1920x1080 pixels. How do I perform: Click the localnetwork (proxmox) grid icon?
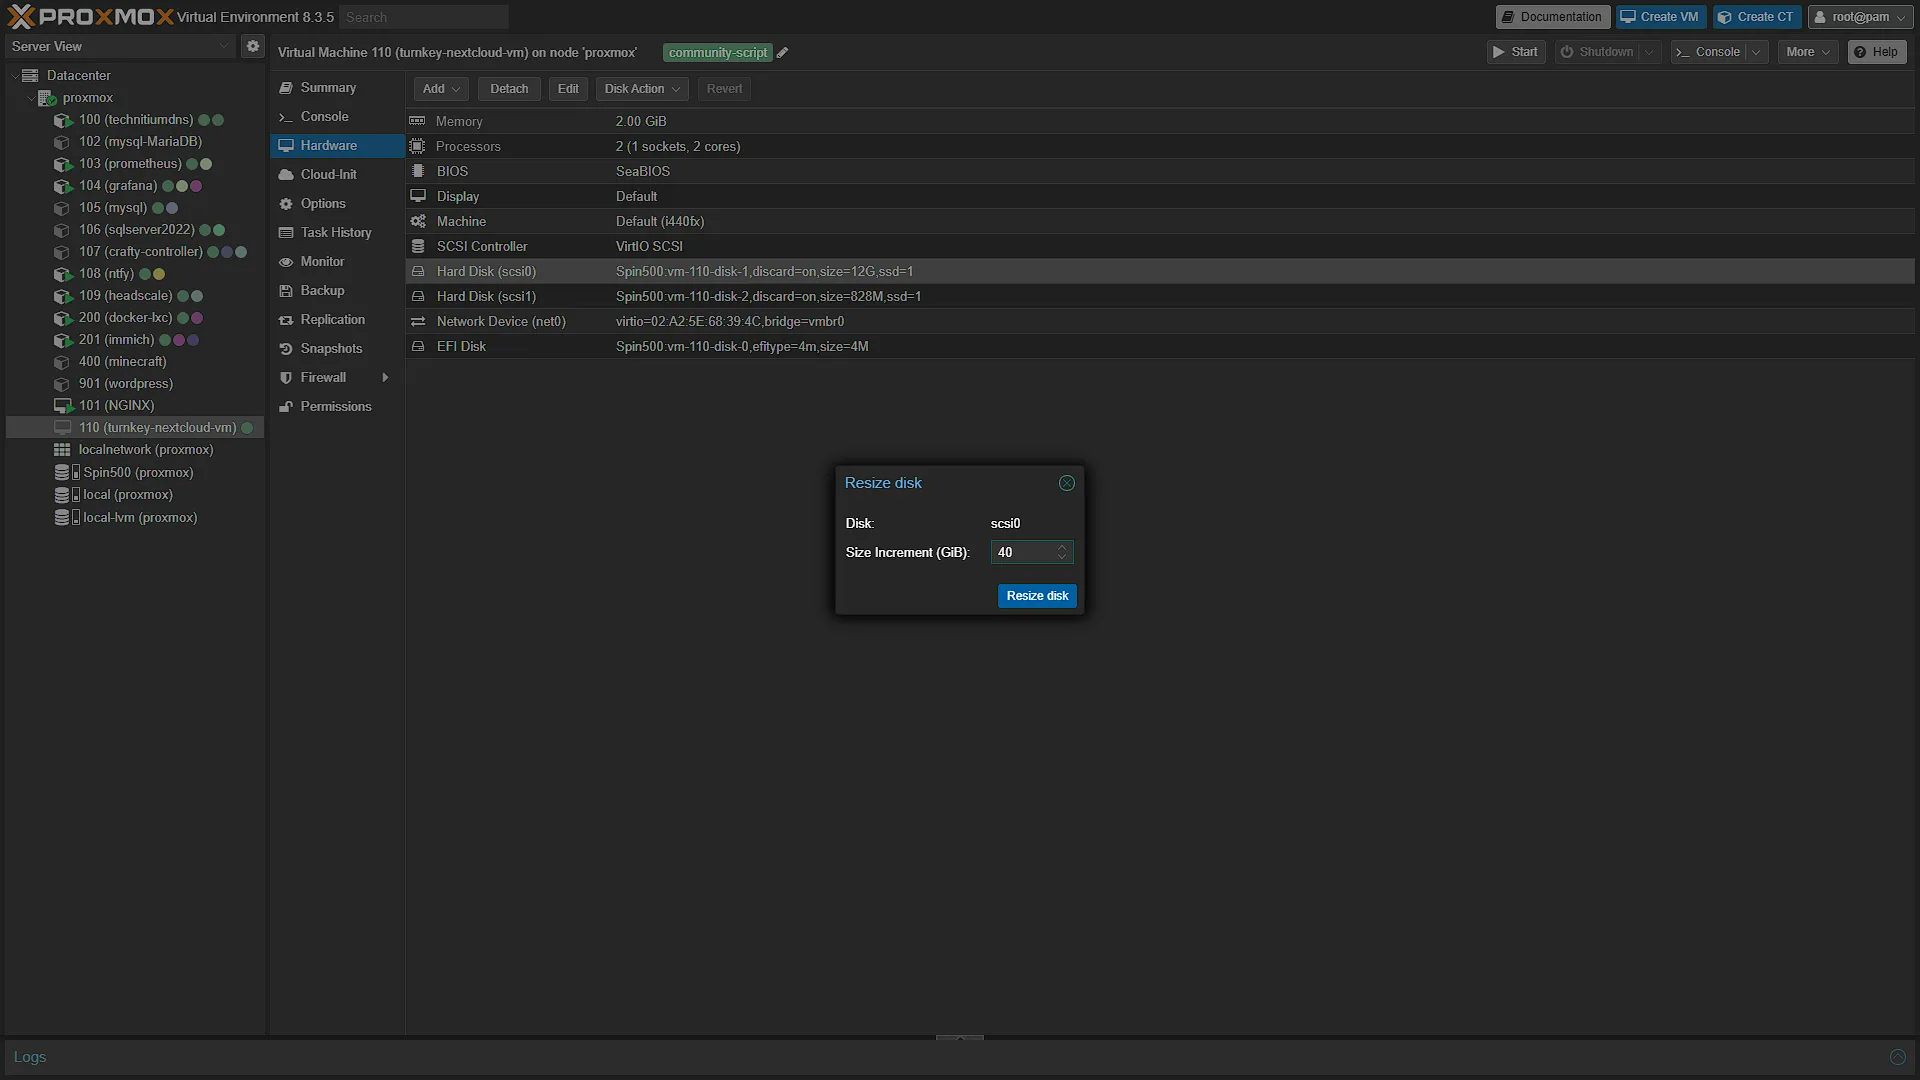(62, 450)
